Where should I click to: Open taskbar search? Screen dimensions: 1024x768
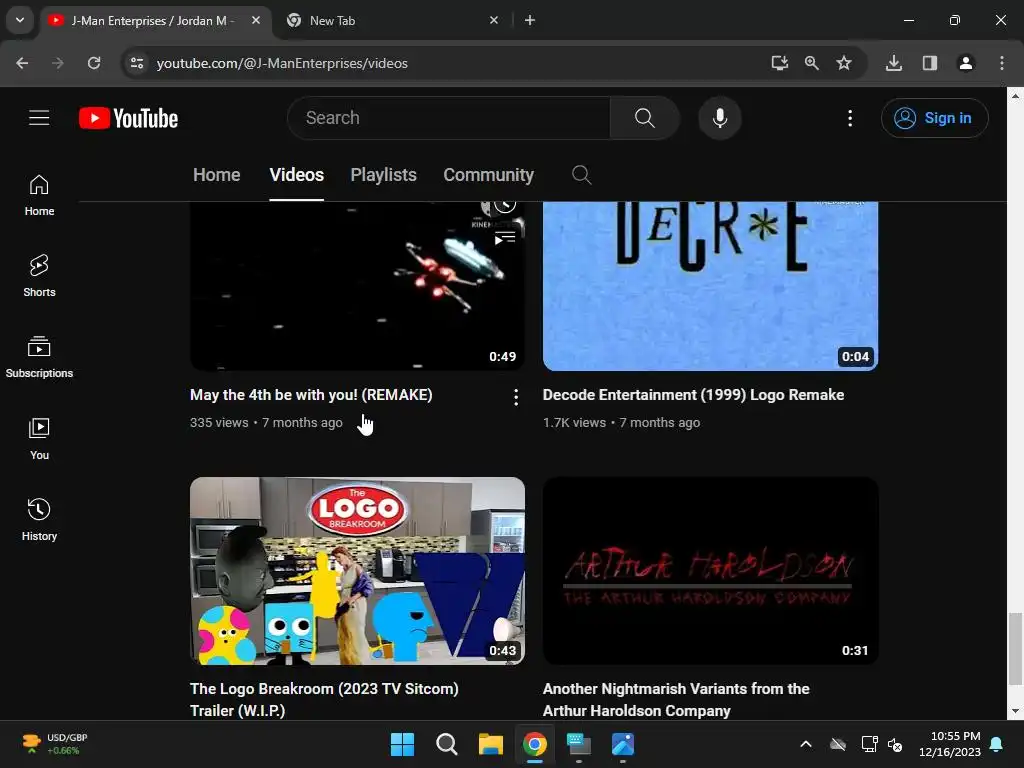[x=447, y=744]
